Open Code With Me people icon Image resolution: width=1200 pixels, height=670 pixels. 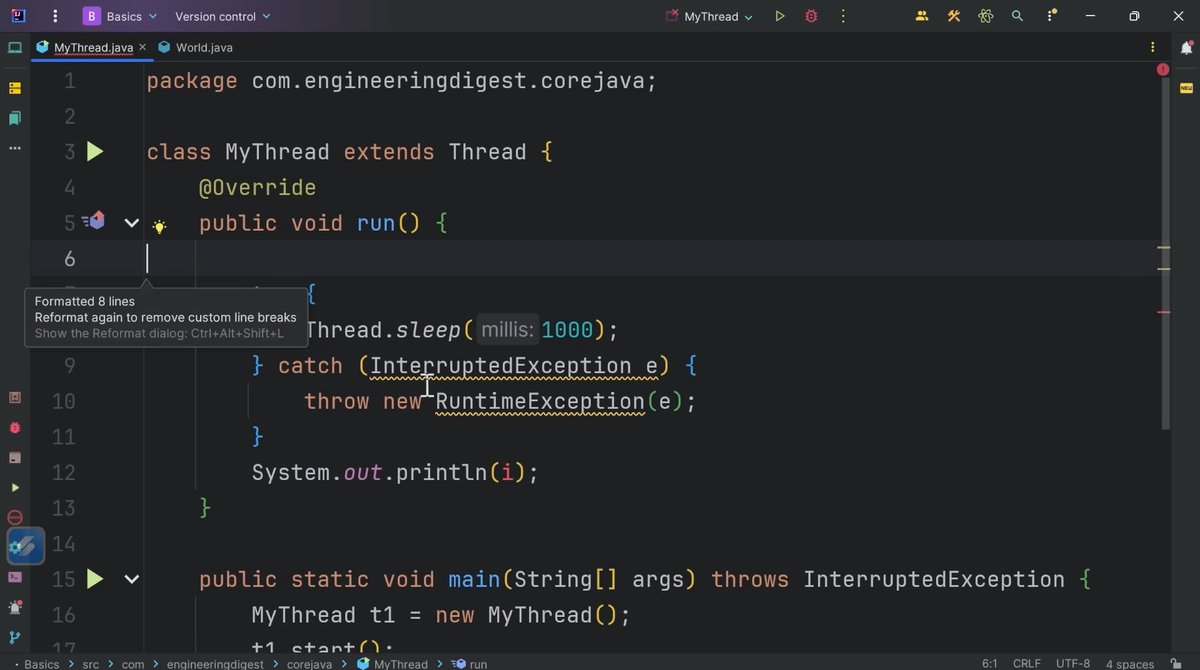pyautogui.click(x=922, y=16)
